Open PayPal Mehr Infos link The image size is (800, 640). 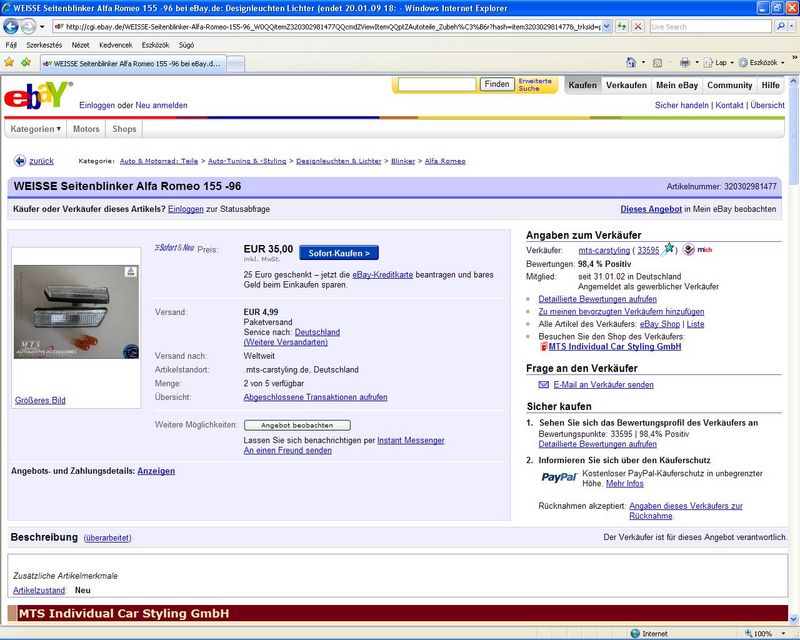pyautogui.click(x=624, y=484)
